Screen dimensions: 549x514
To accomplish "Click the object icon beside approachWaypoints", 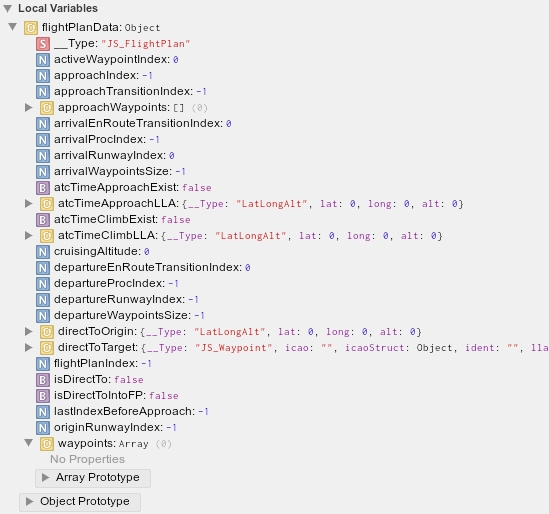I will point(47,108).
